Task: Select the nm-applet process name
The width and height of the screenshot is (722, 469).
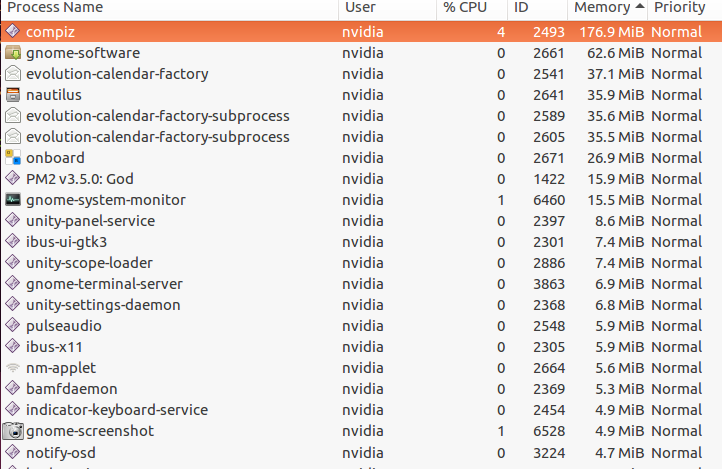Action: pos(61,368)
